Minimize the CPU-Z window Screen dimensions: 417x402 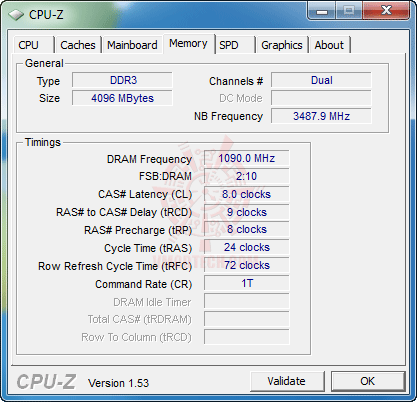(322, 11)
